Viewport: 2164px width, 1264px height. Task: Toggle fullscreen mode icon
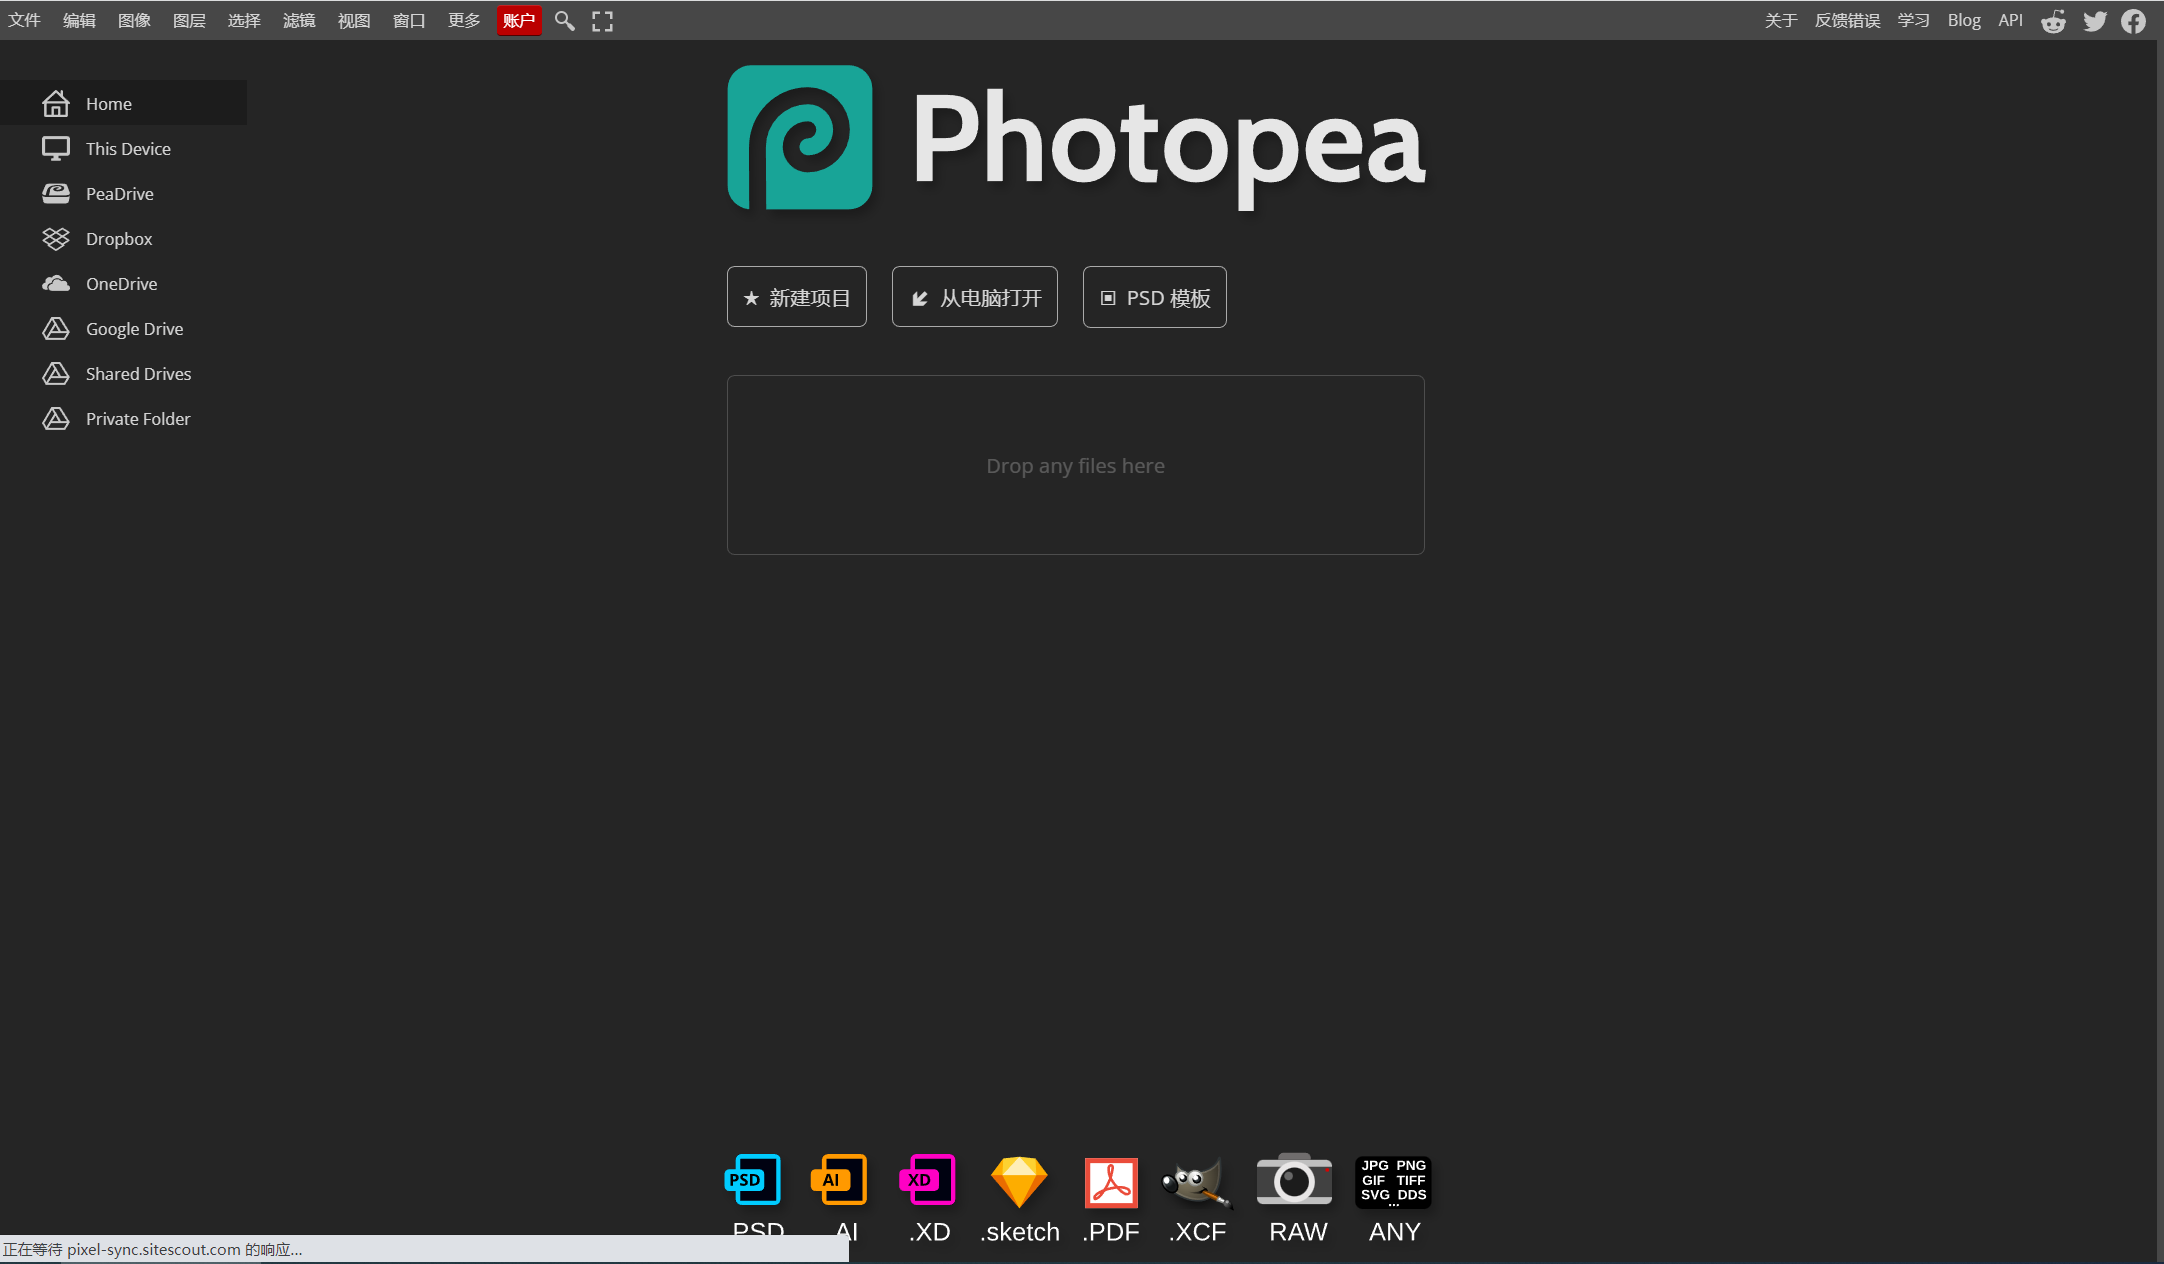602,21
